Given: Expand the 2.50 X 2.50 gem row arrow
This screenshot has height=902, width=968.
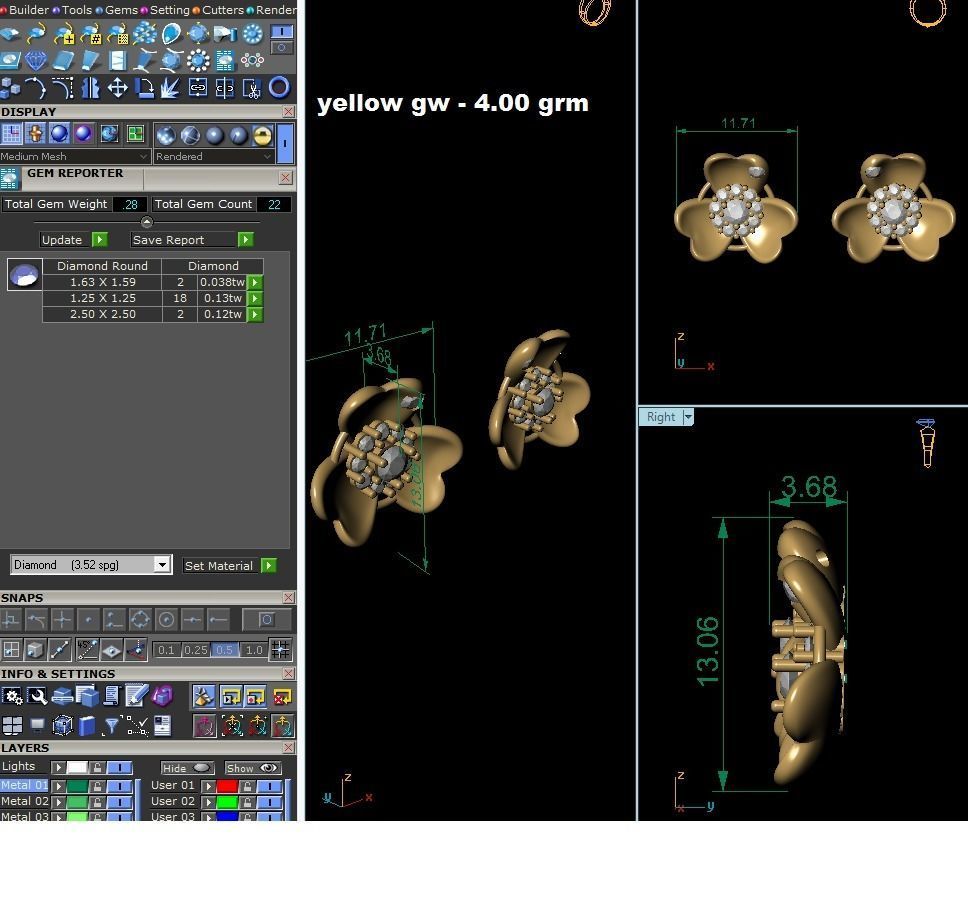Looking at the screenshot, I should pos(255,314).
